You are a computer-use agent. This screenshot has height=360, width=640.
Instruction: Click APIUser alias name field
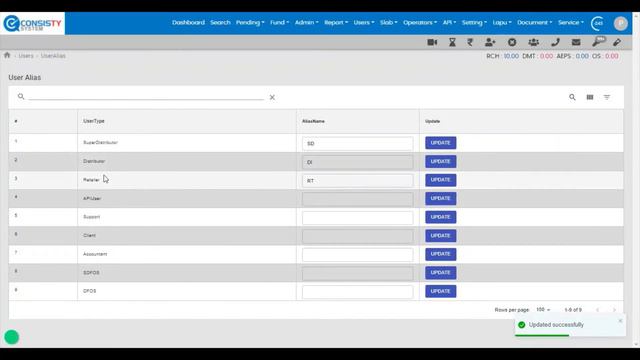[358, 199]
